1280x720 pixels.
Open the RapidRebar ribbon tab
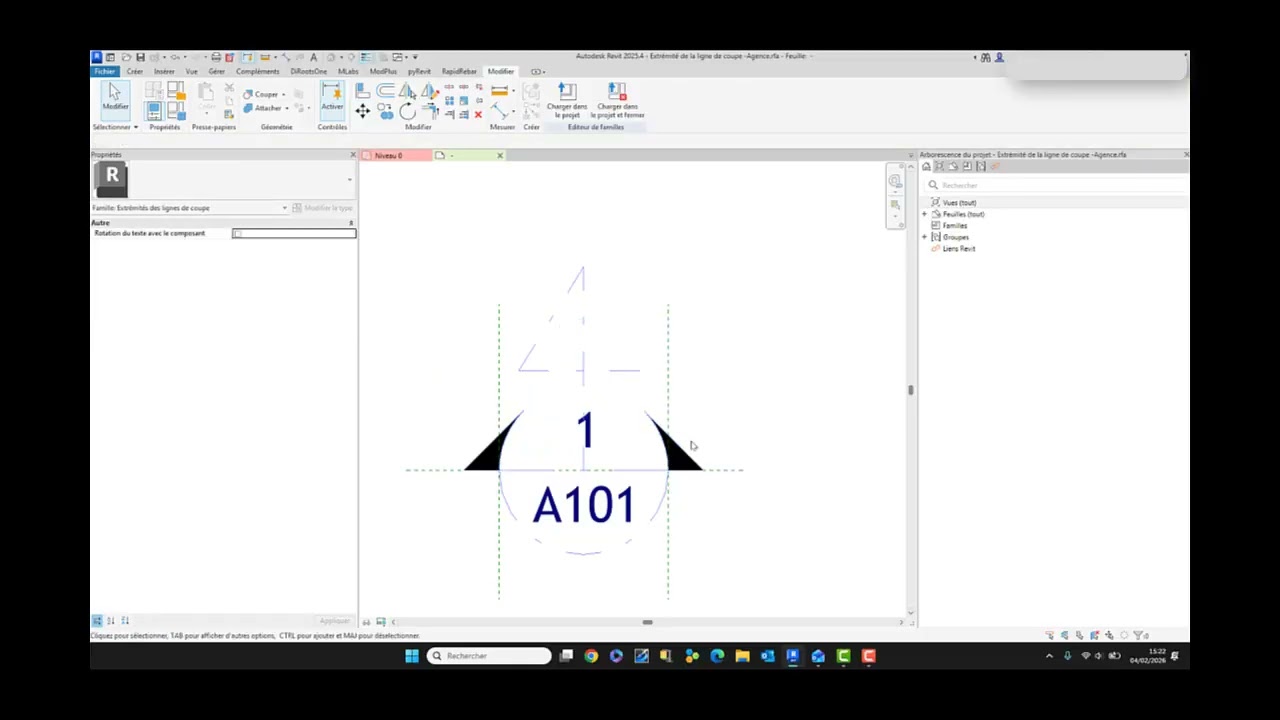tap(459, 71)
